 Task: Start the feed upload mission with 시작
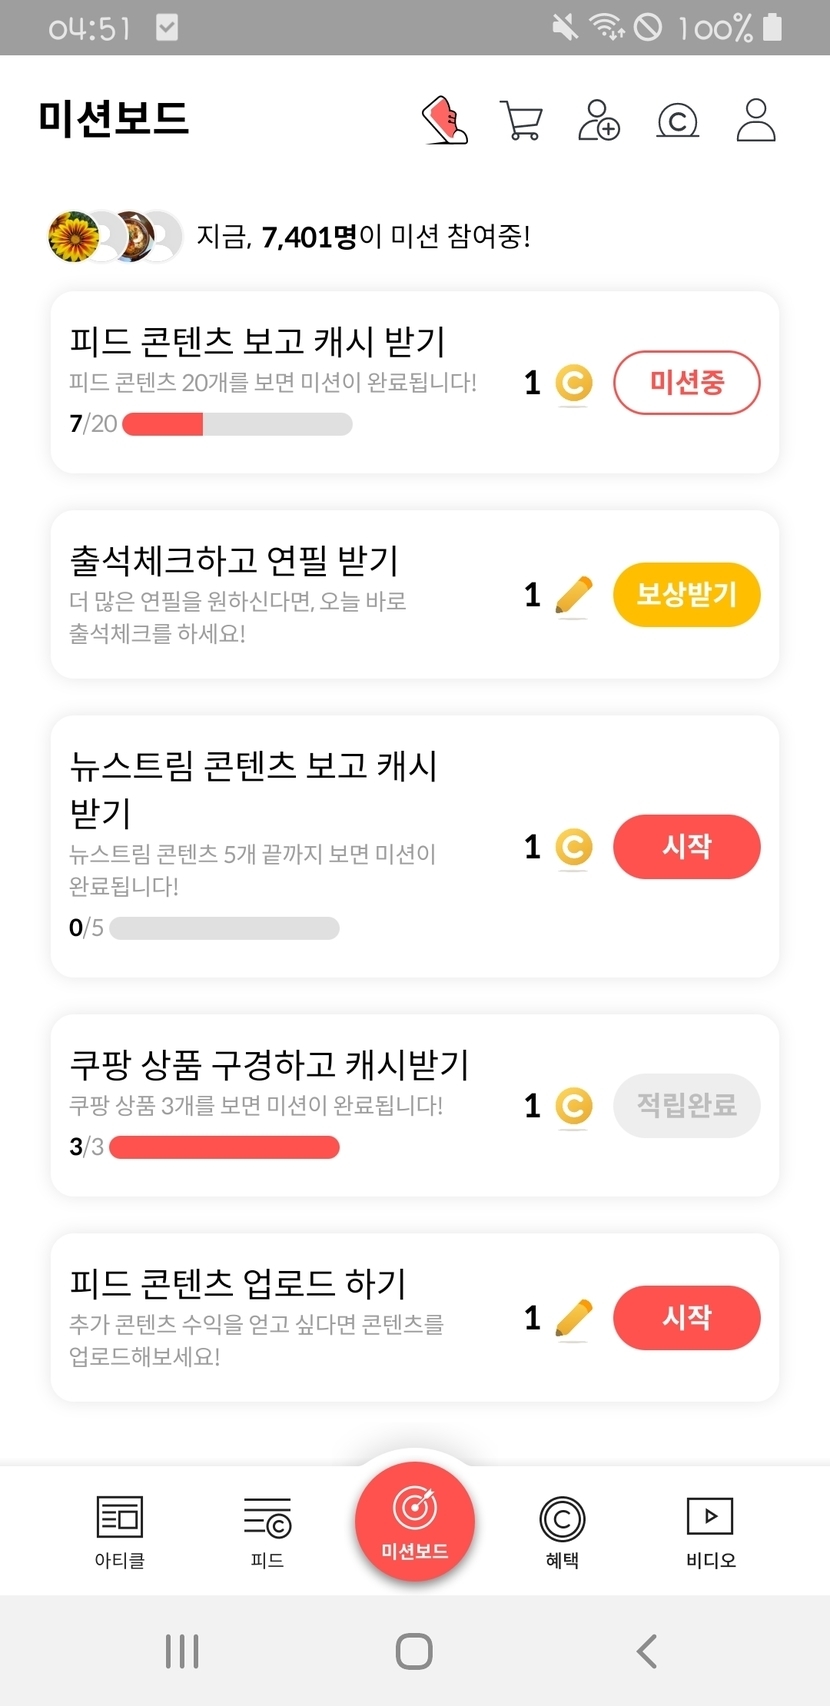687,1317
